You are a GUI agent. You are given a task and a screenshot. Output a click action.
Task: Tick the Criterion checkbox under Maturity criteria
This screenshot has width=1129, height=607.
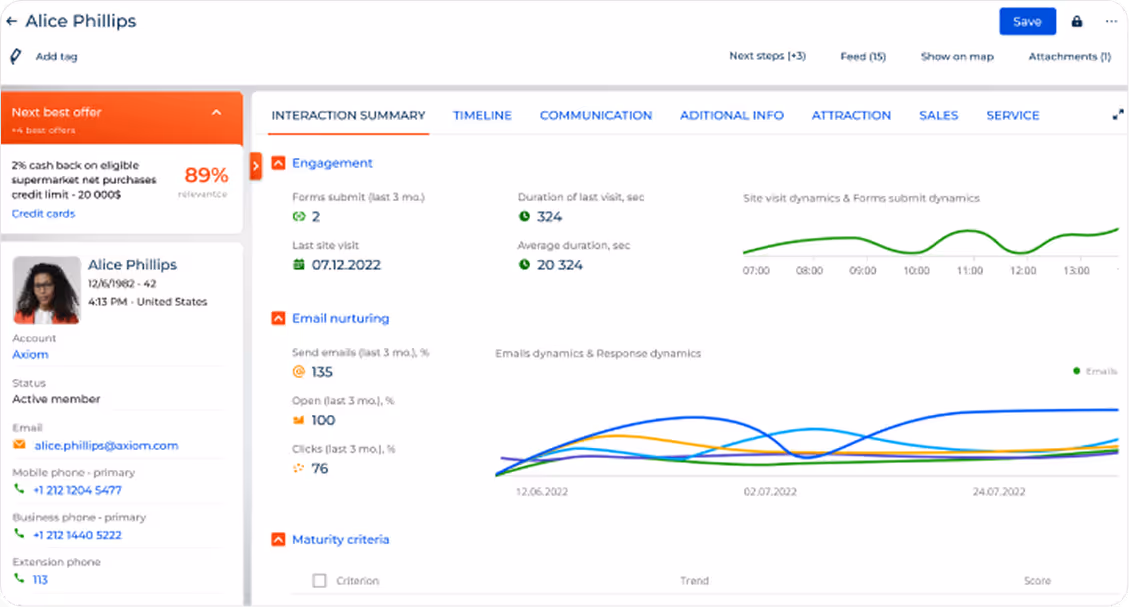pyautogui.click(x=319, y=580)
